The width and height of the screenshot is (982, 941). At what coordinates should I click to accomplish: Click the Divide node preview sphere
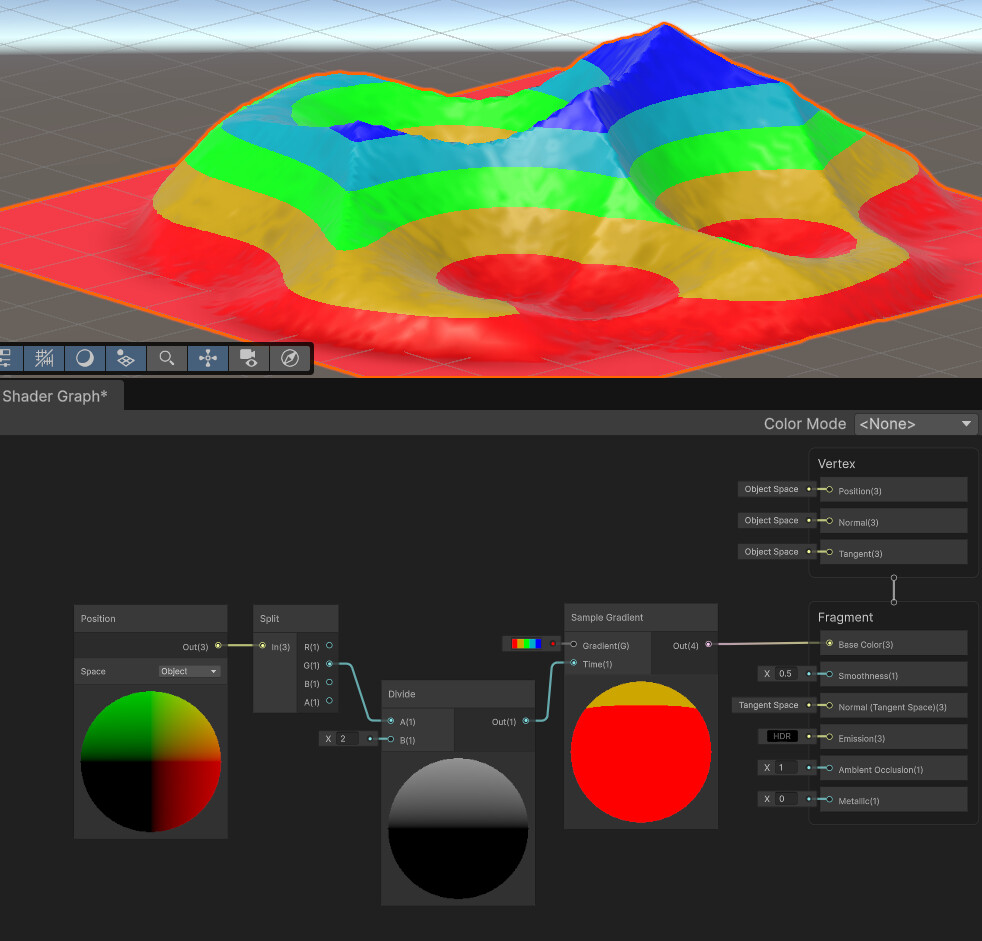[x=457, y=828]
